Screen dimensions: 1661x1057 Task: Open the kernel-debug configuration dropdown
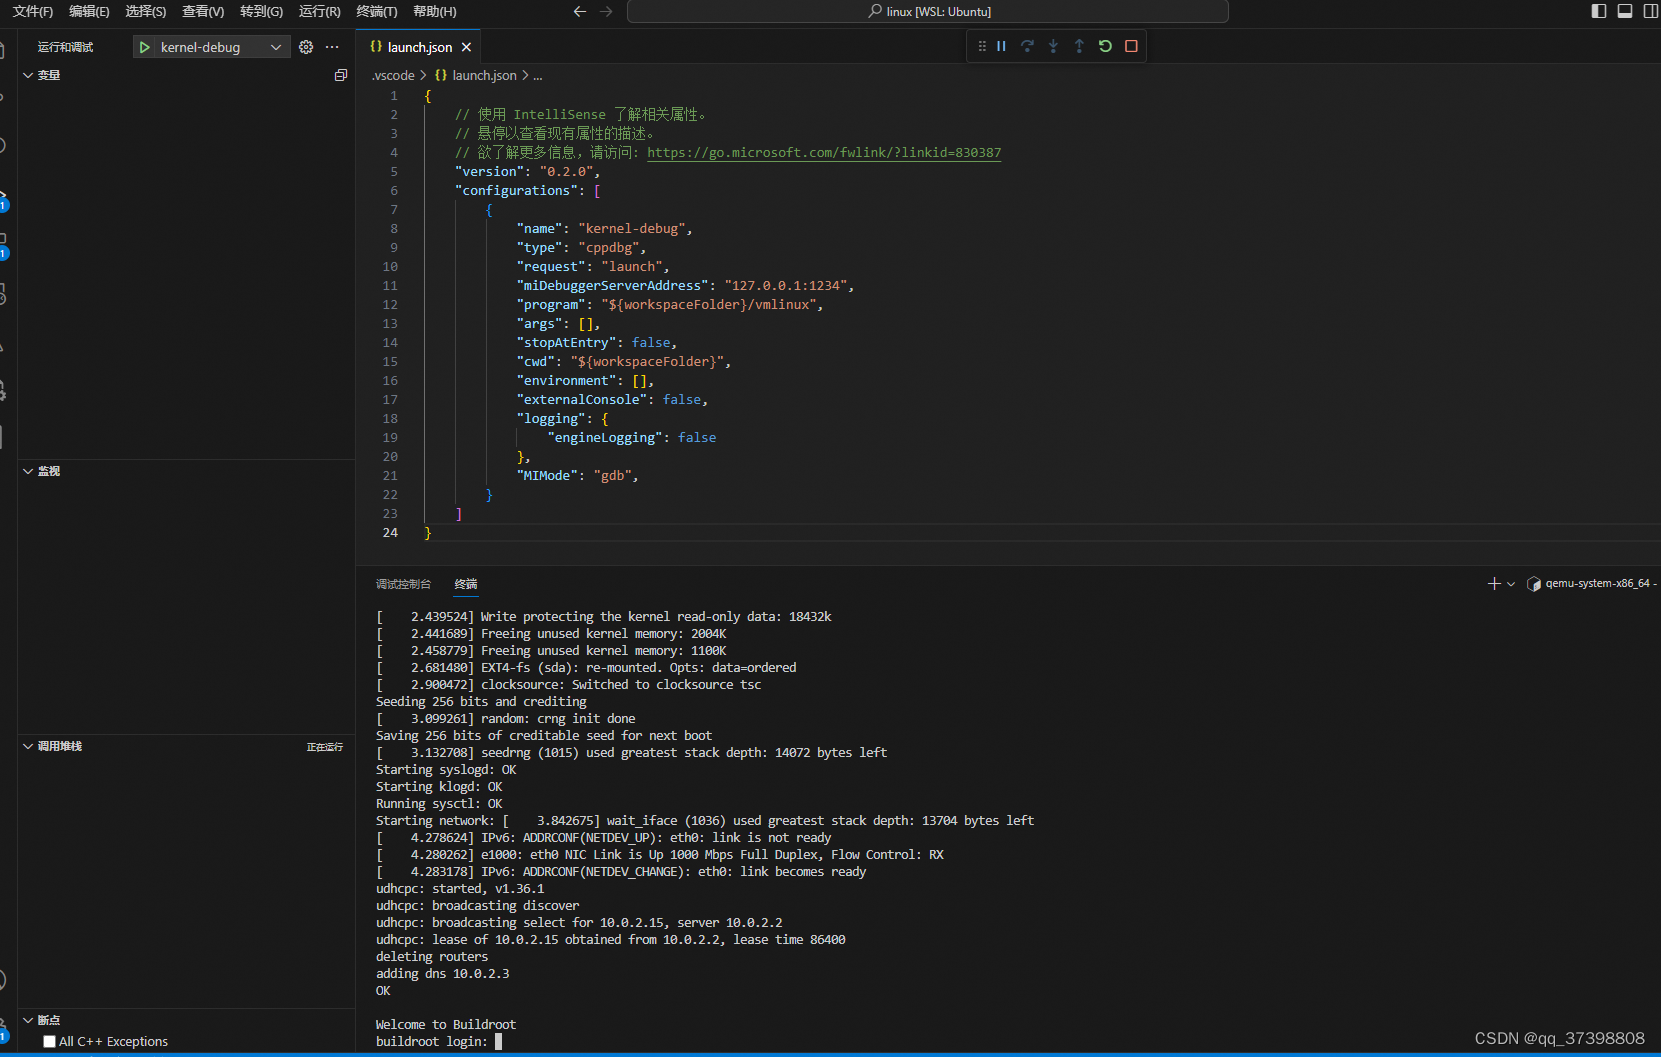click(276, 46)
